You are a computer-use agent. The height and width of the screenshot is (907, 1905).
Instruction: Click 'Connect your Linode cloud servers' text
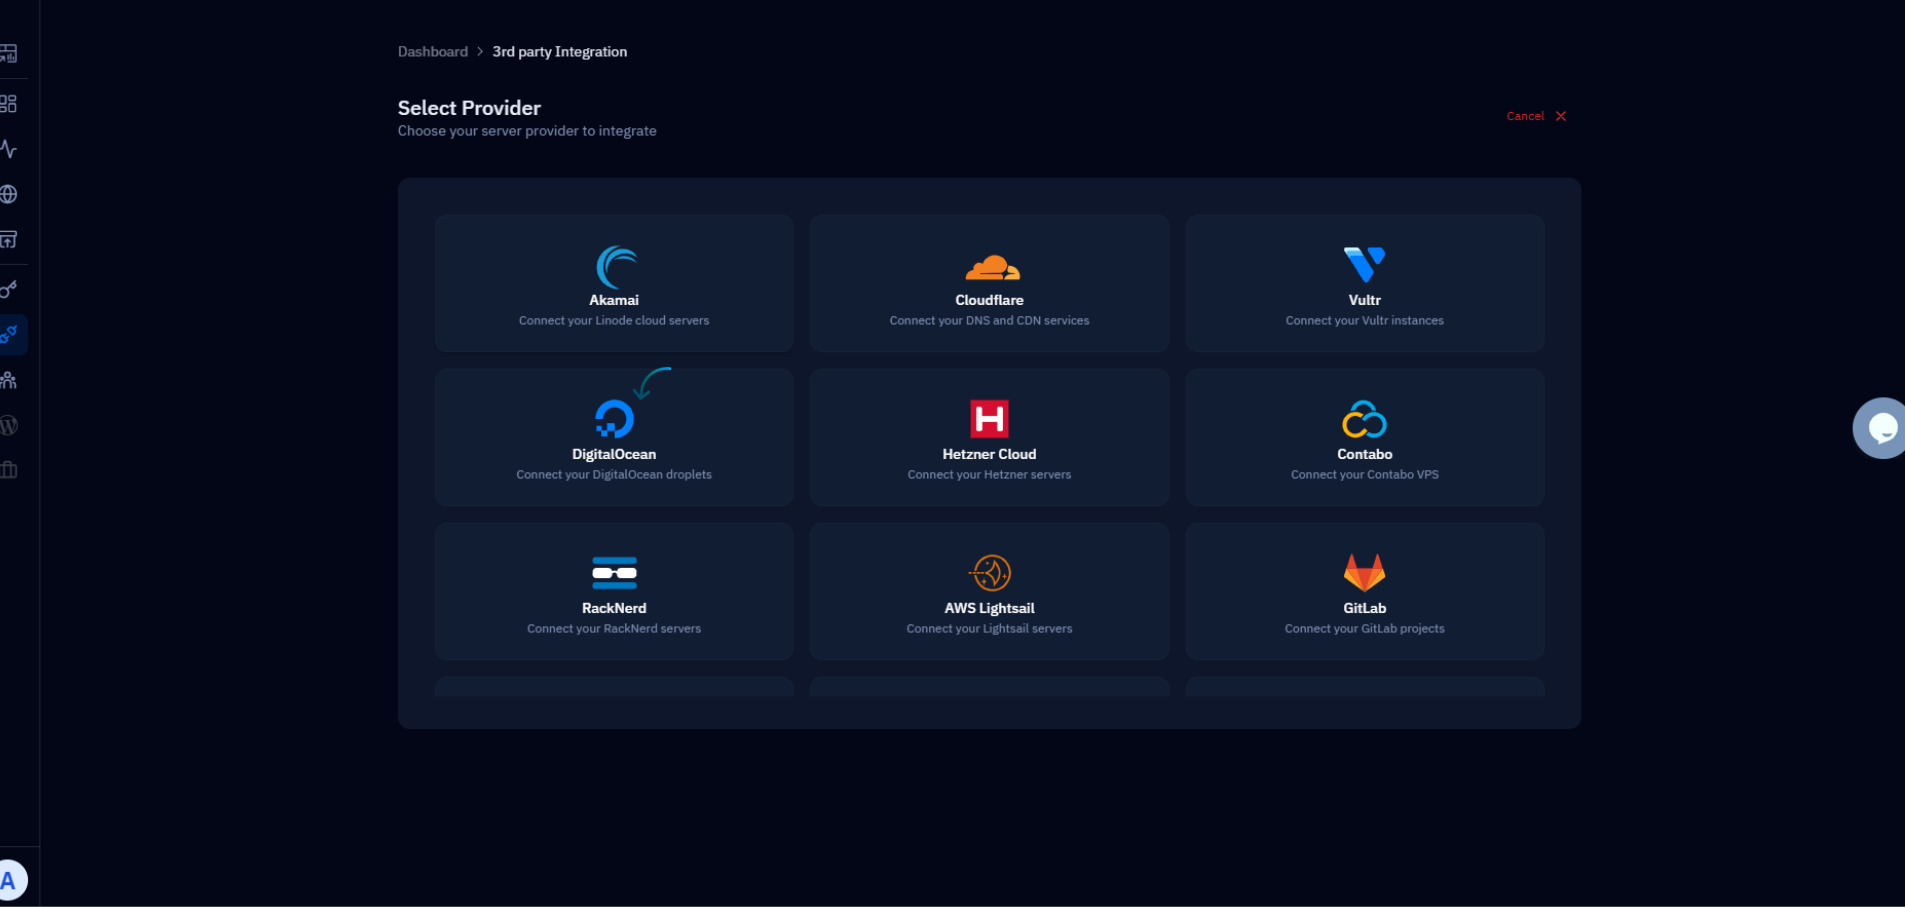(614, 321)
